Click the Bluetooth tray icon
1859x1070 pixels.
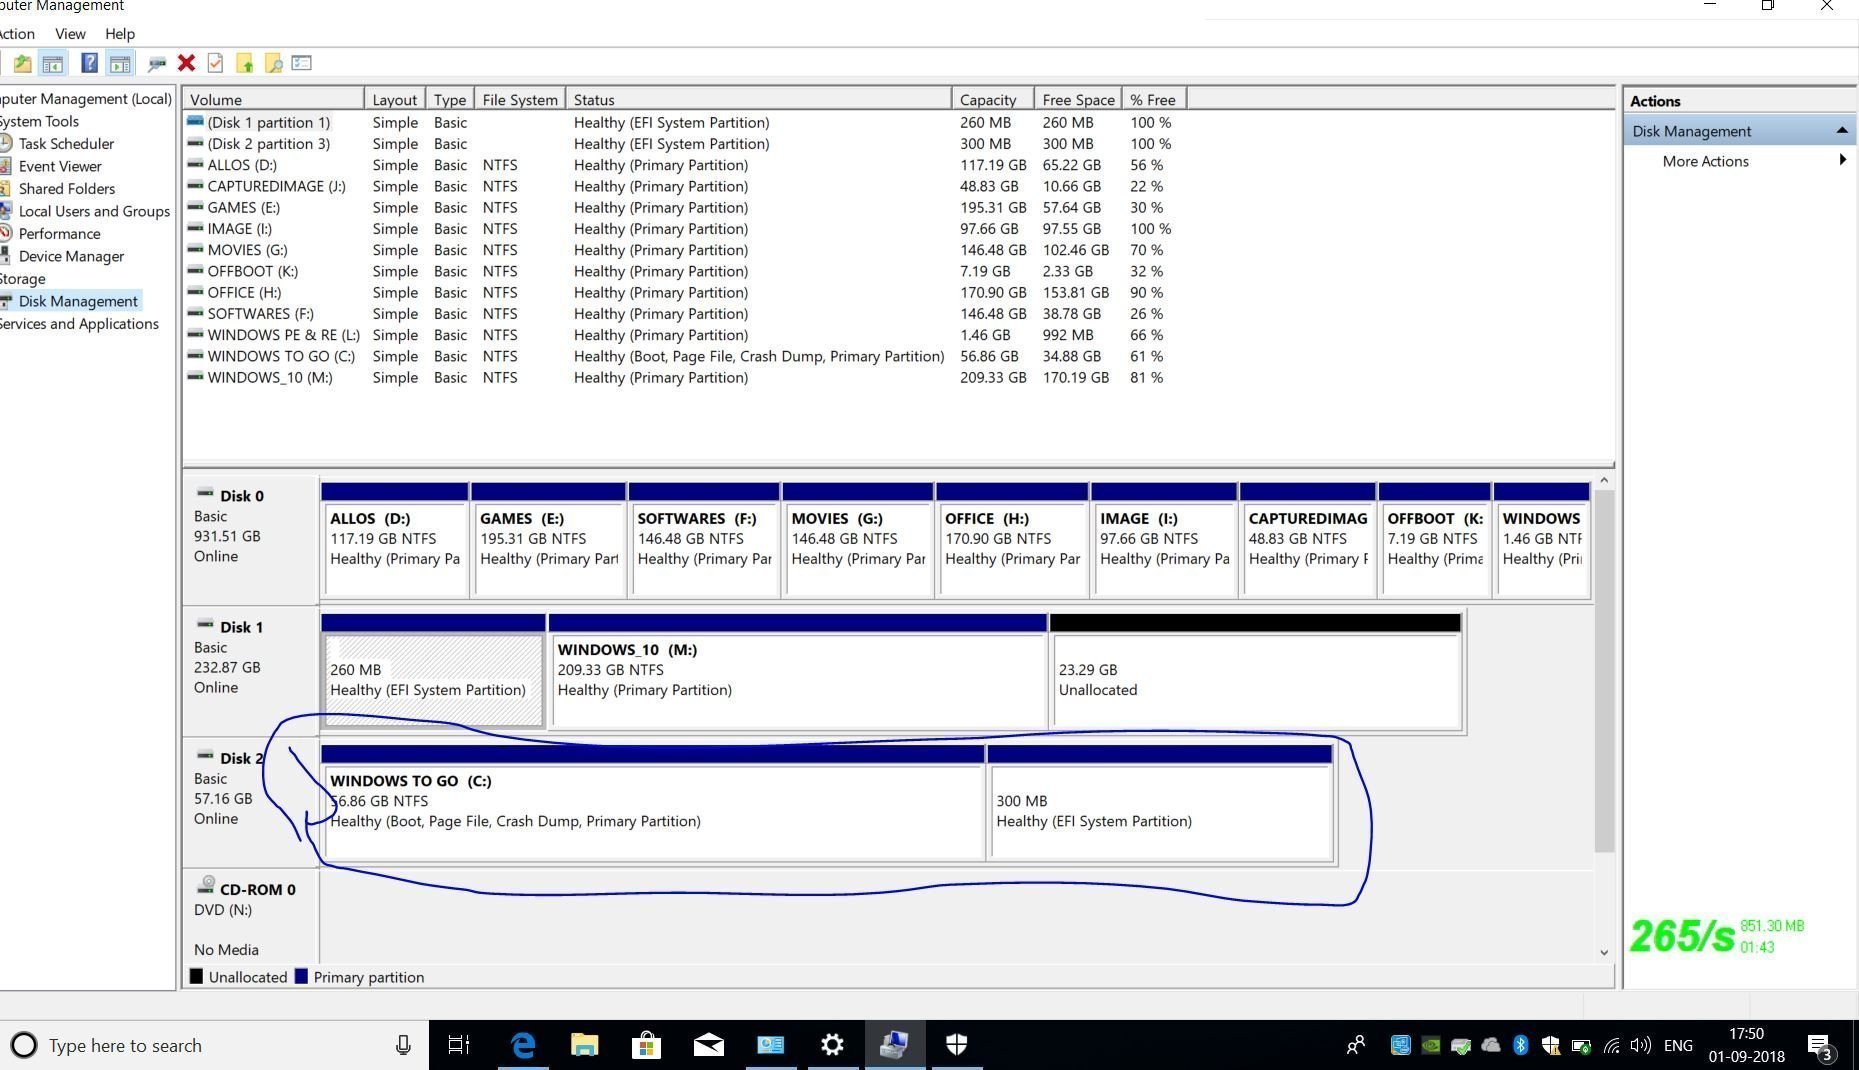[x=1520, y=1045]
